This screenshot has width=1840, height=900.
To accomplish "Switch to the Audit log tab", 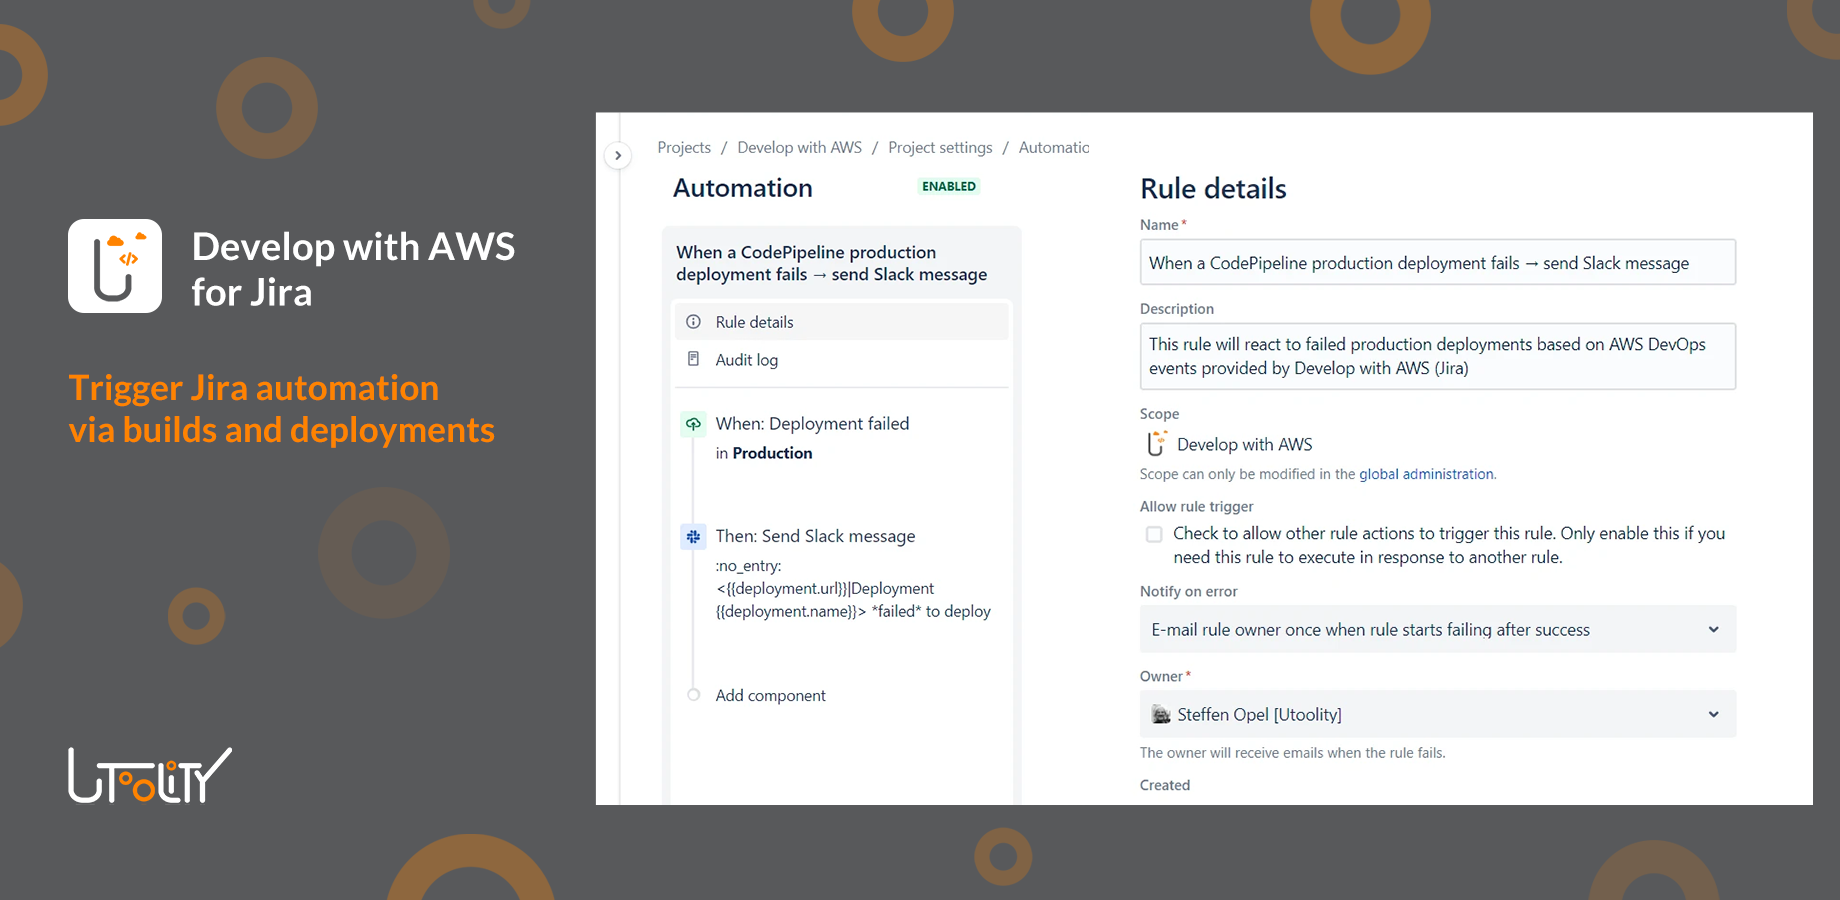I will [746, 359].
